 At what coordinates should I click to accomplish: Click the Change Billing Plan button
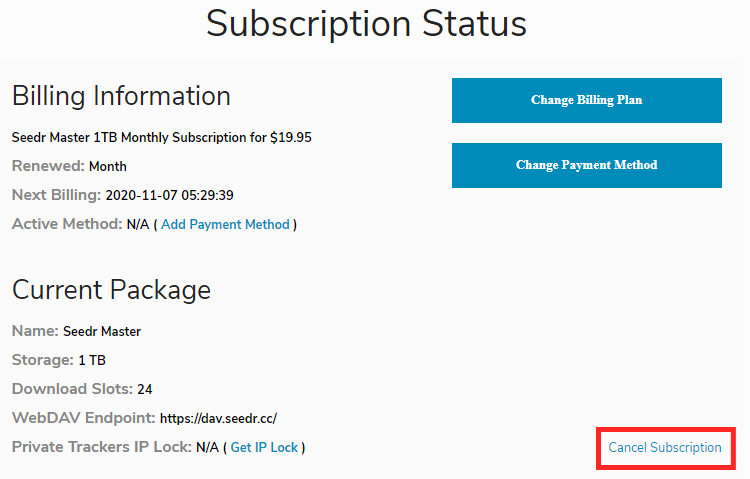click(586, 100)
